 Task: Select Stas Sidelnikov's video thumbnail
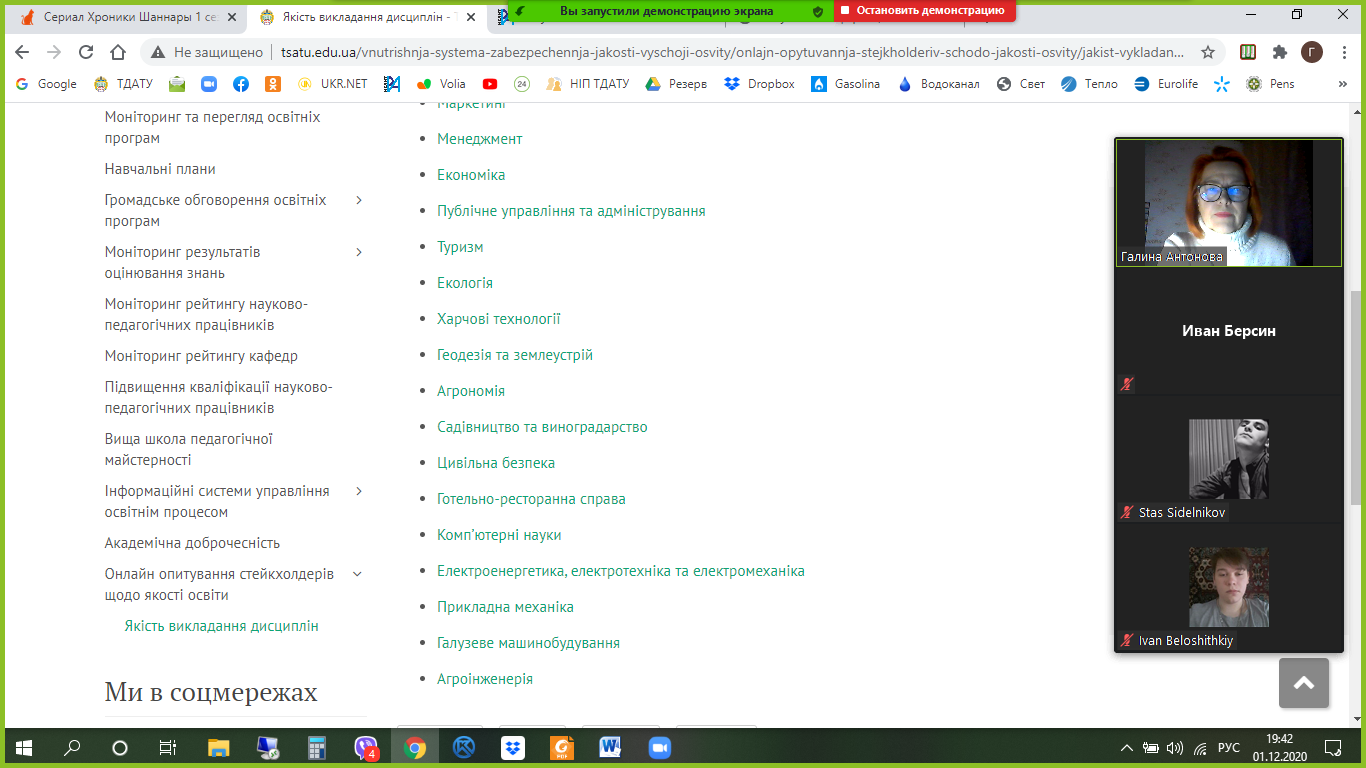point(1228,460)
